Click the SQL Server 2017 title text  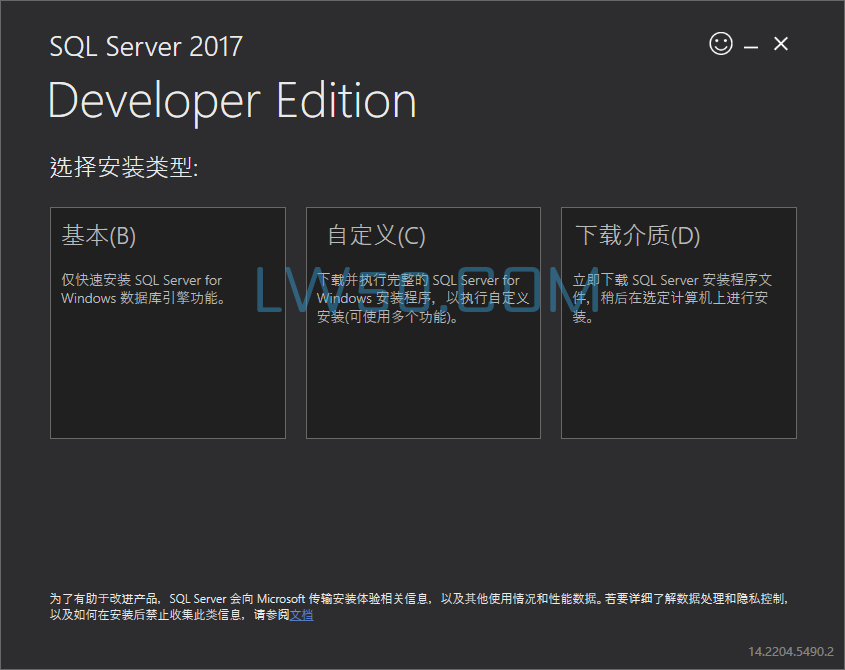click(145, 46)
